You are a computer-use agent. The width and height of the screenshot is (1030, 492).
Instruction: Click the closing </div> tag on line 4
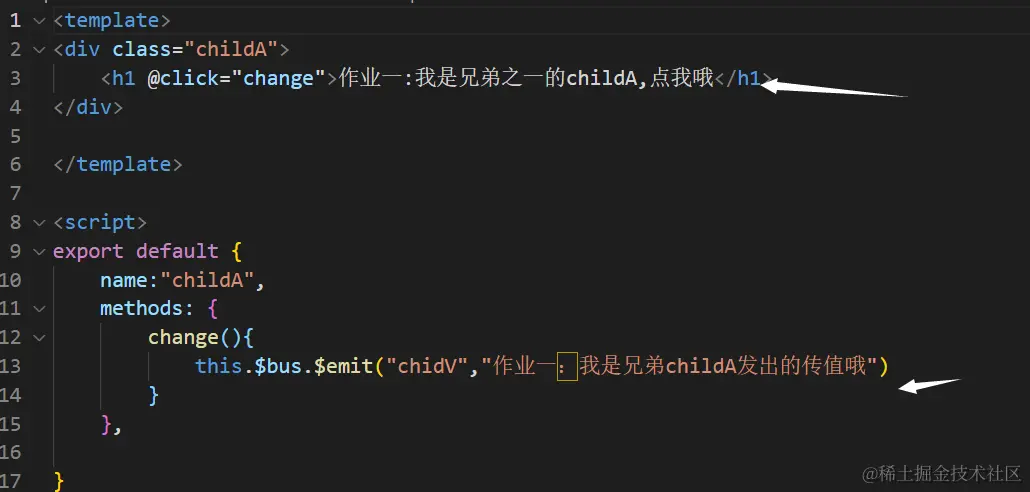(87, 107)
